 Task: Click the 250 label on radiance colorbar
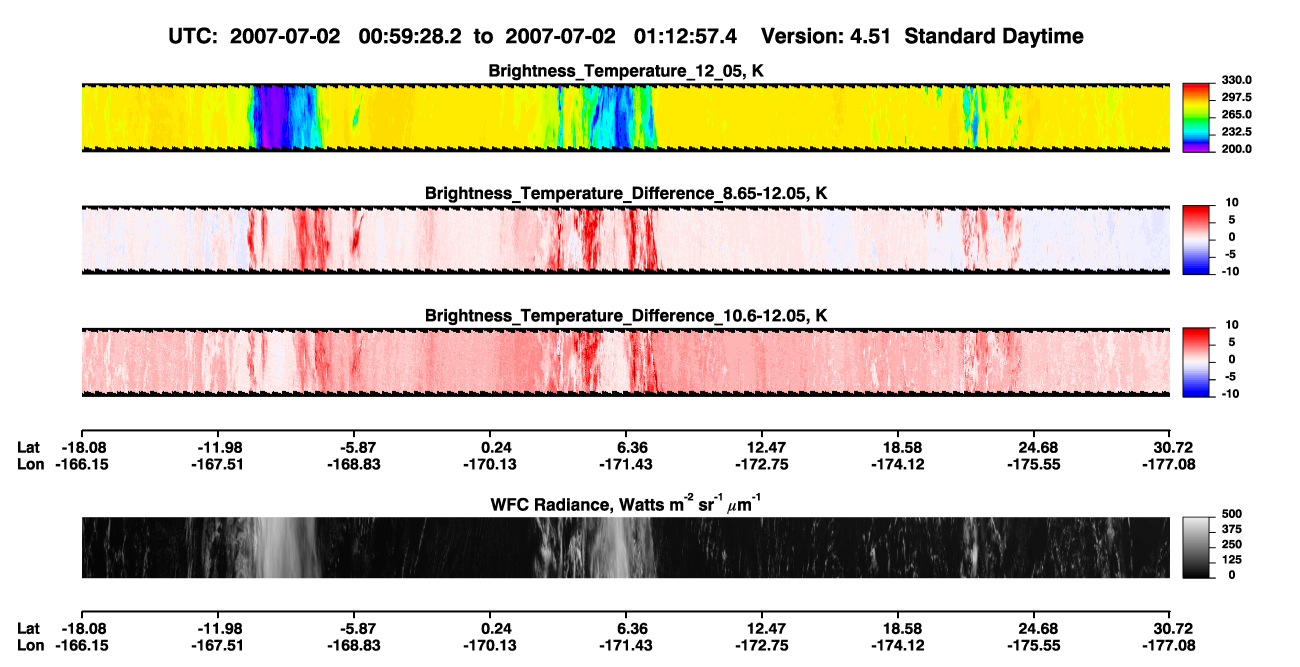[1230, 544]
